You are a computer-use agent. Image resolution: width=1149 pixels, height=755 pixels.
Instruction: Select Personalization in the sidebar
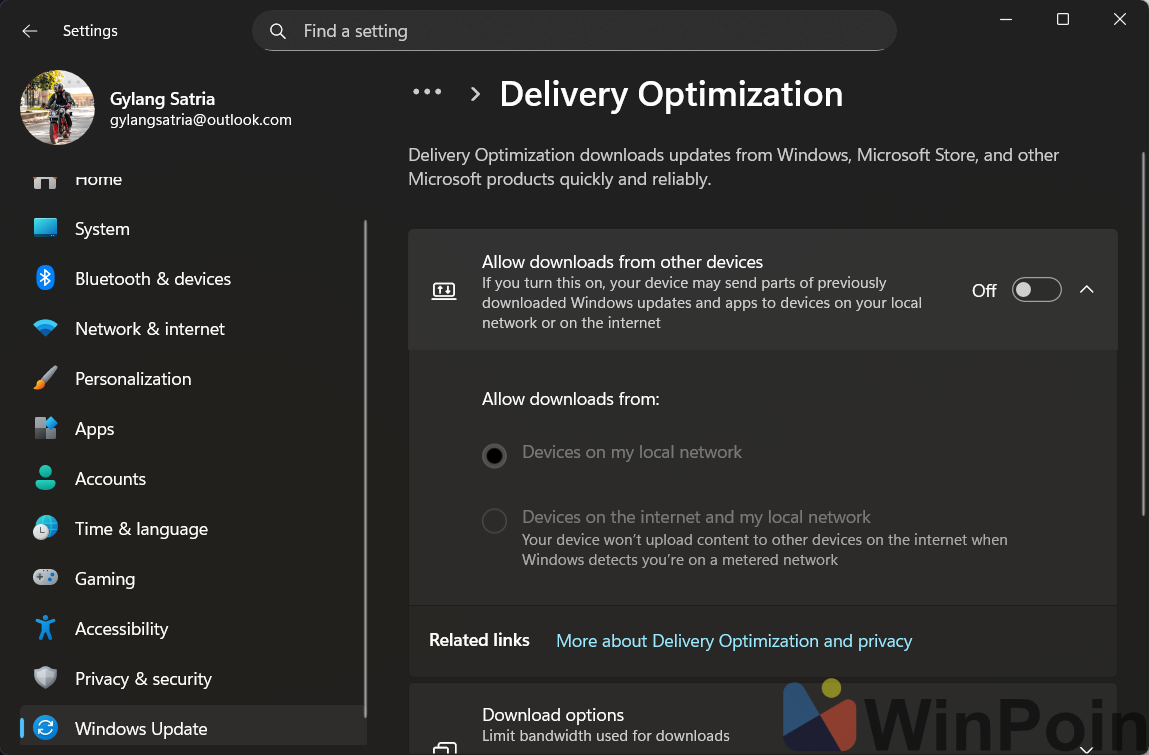click(x=192, y=378)
